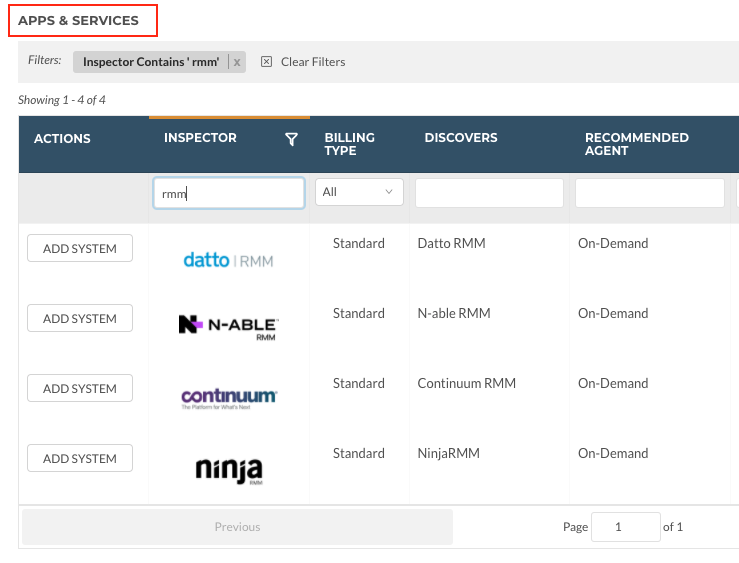The image size is (739, 563).
Task: Click 'Standard' billing type in NinjaRMM row
Action: coord(359,453)
